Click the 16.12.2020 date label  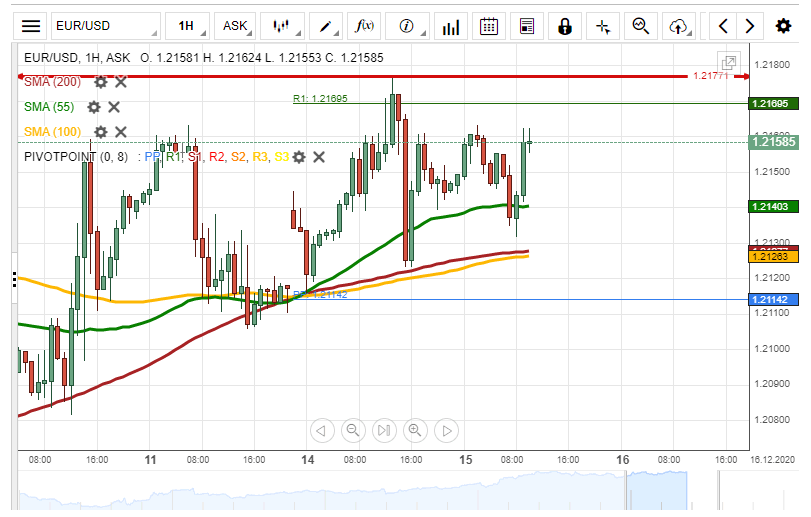772,460
